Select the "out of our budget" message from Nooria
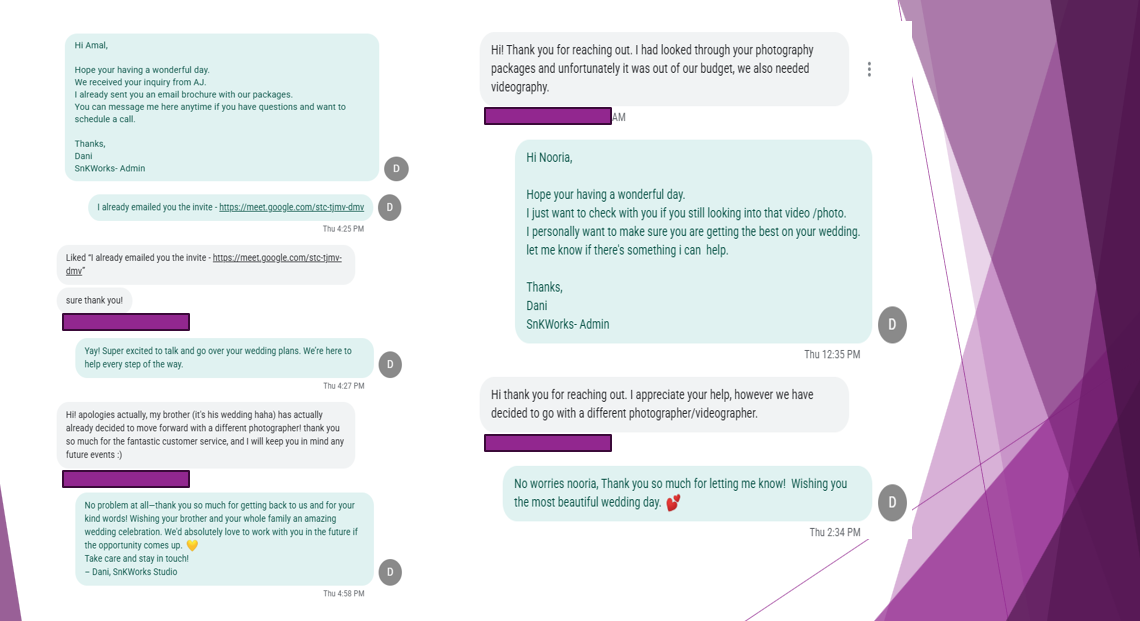Image resolution: width=1140 pixels, height=621 pixels. click(x=664, y=69)
